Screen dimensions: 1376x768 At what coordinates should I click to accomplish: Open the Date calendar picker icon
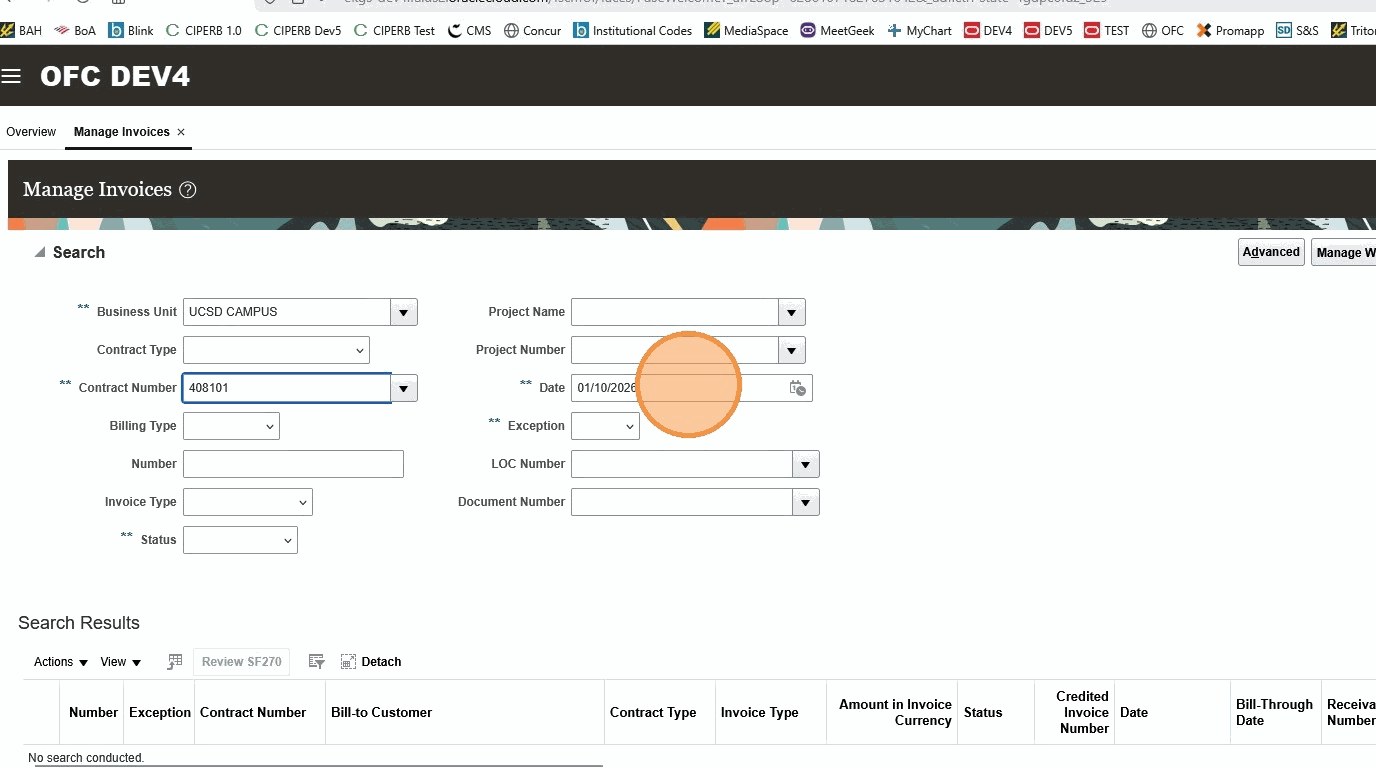797,388
